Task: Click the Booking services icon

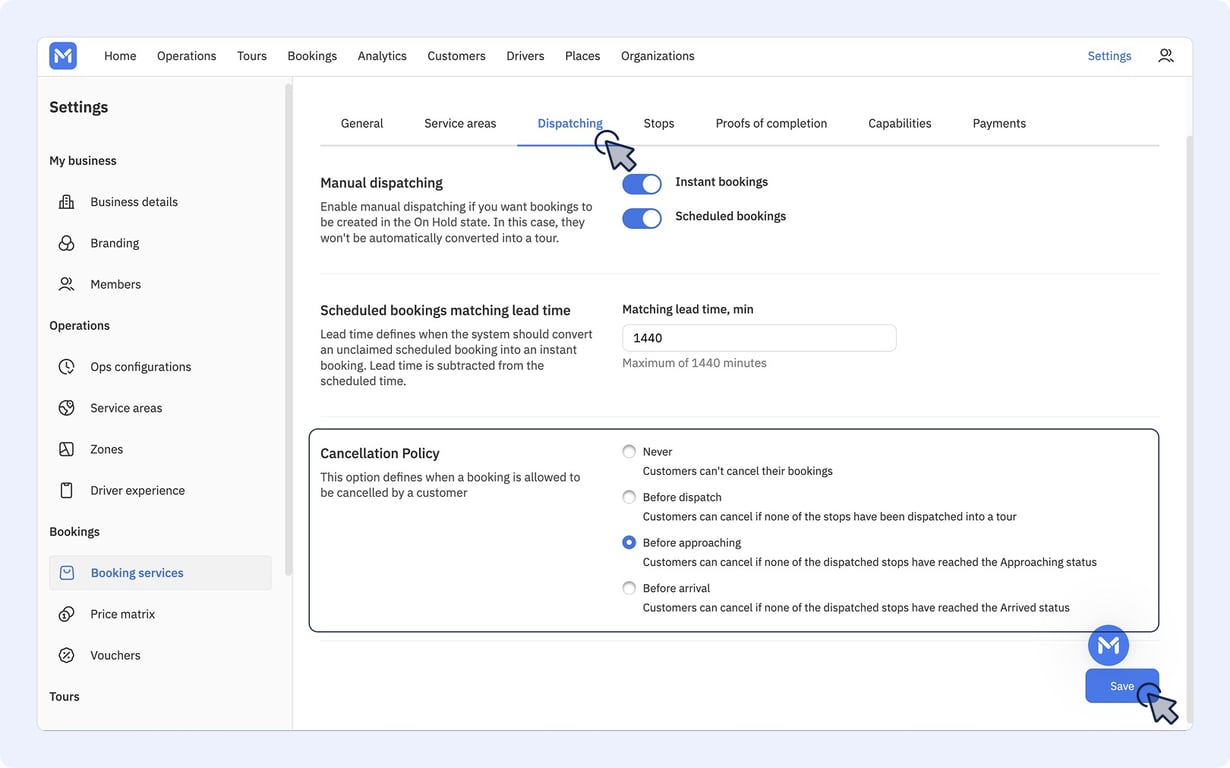Action: coord(67,573)
